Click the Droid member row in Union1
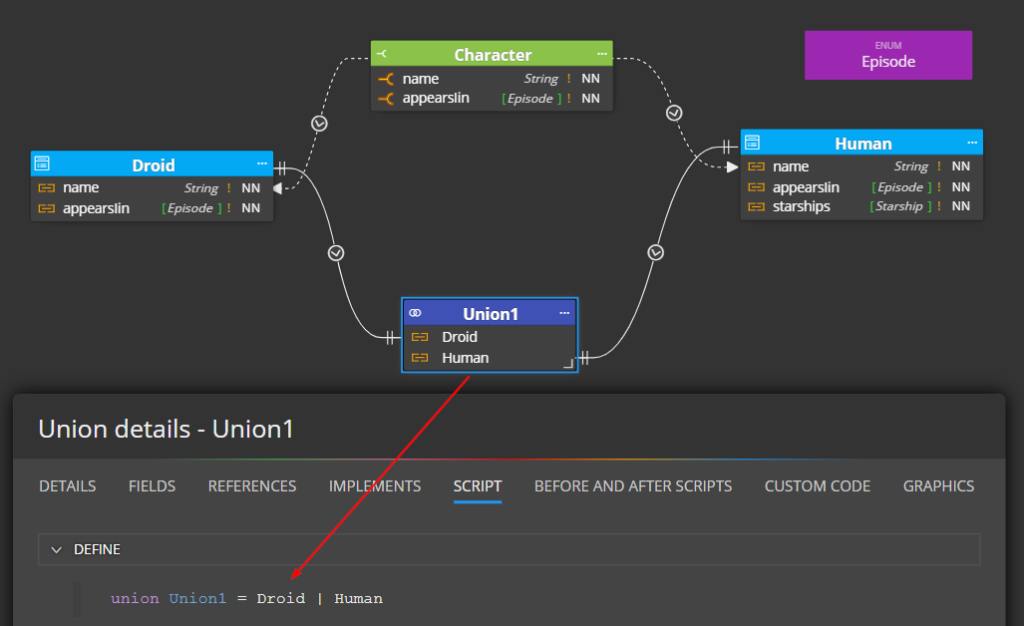 490,337
